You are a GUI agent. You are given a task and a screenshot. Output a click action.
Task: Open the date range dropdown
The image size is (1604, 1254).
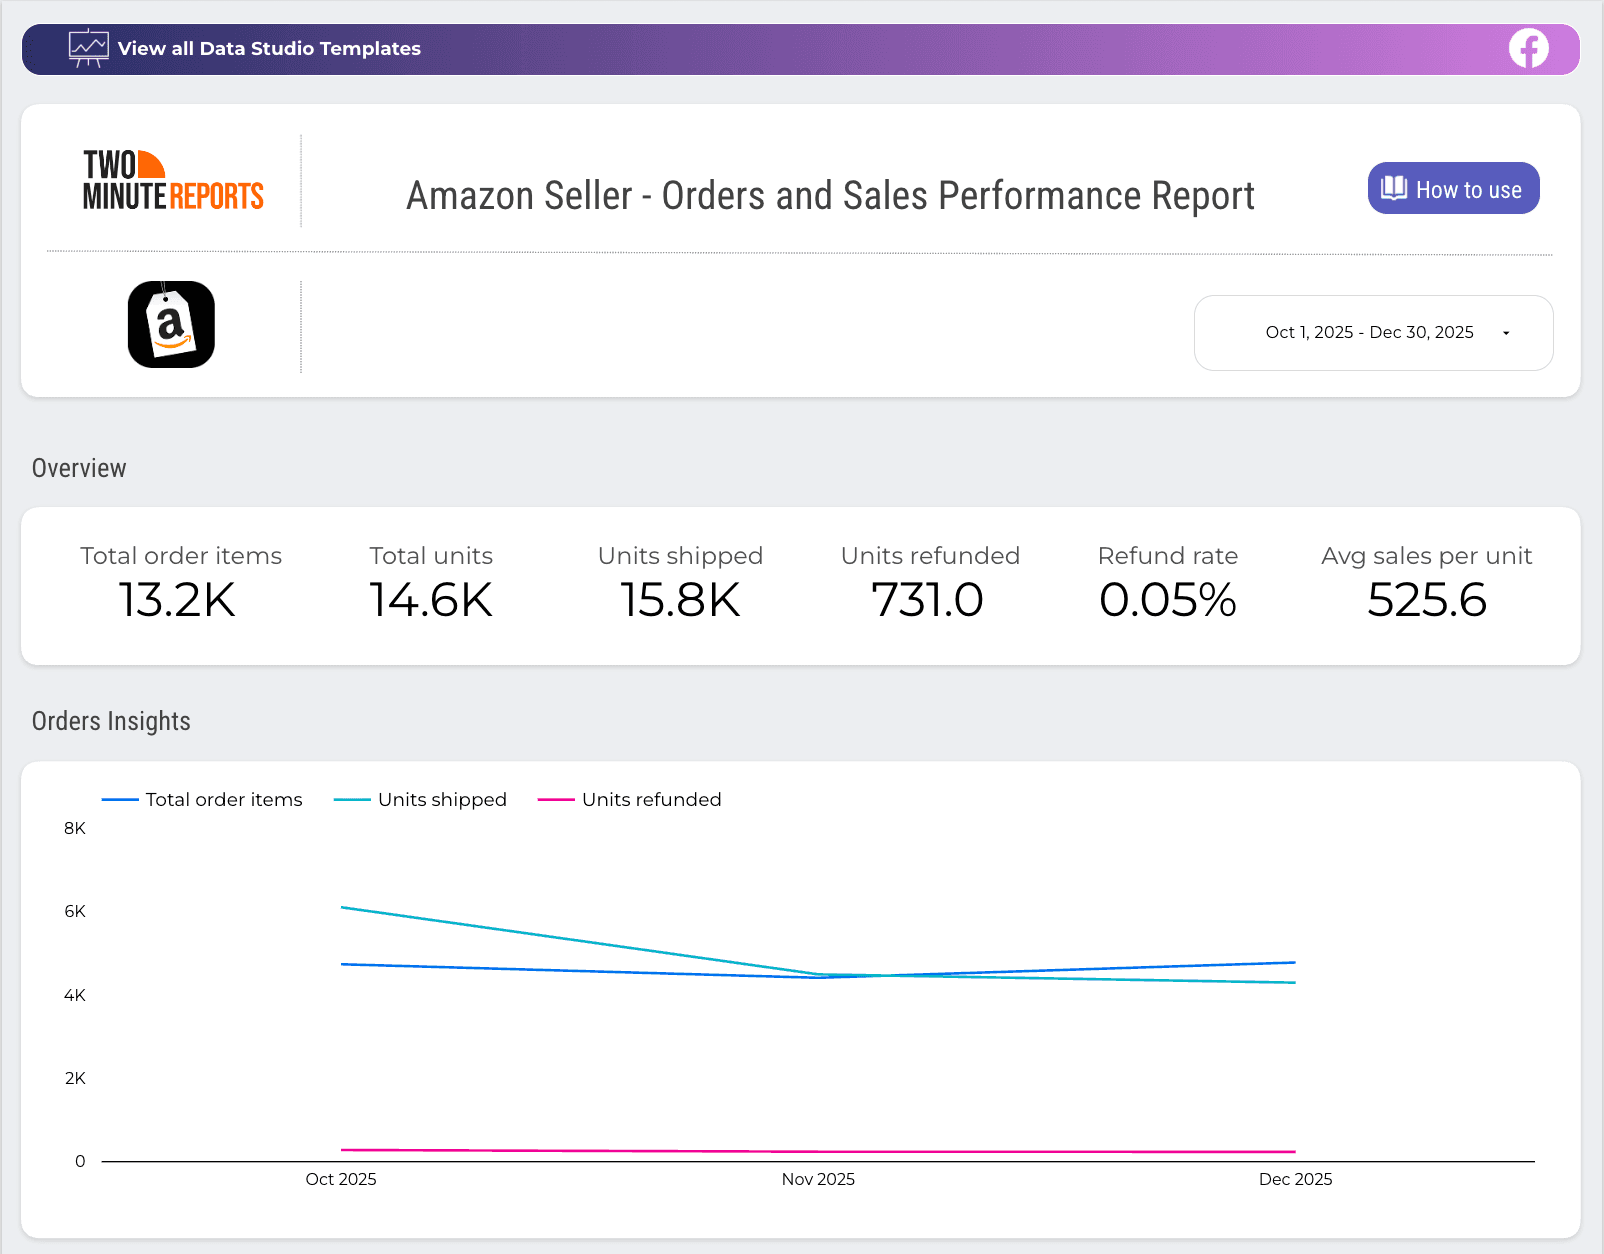click(x=1371, y=333)
